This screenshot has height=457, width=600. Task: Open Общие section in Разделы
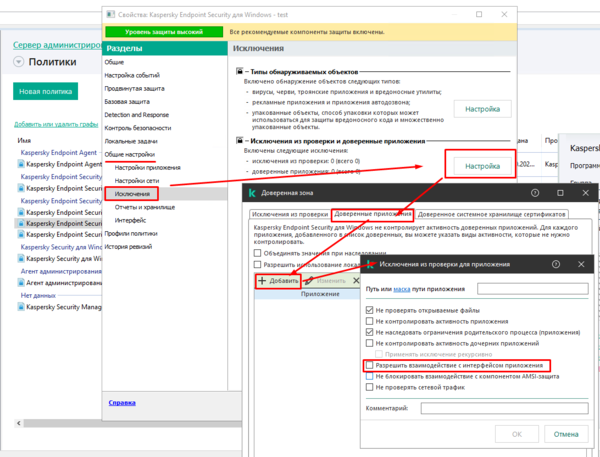click(x=114, y=62)
